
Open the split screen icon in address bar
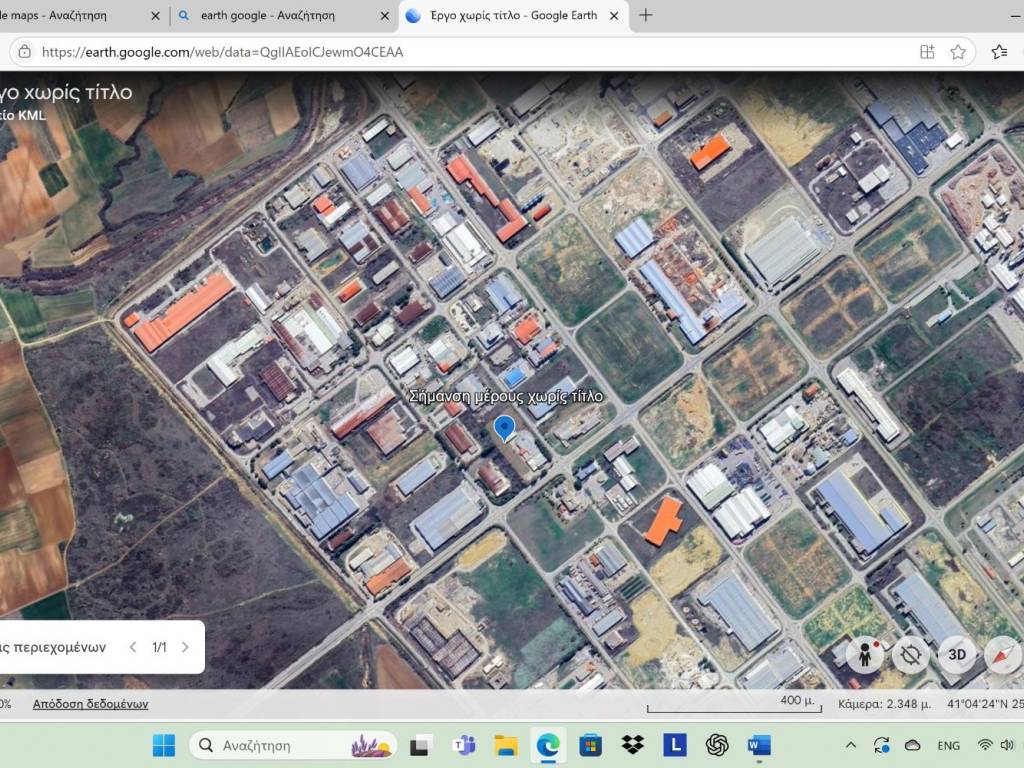[x=927, y=52]
